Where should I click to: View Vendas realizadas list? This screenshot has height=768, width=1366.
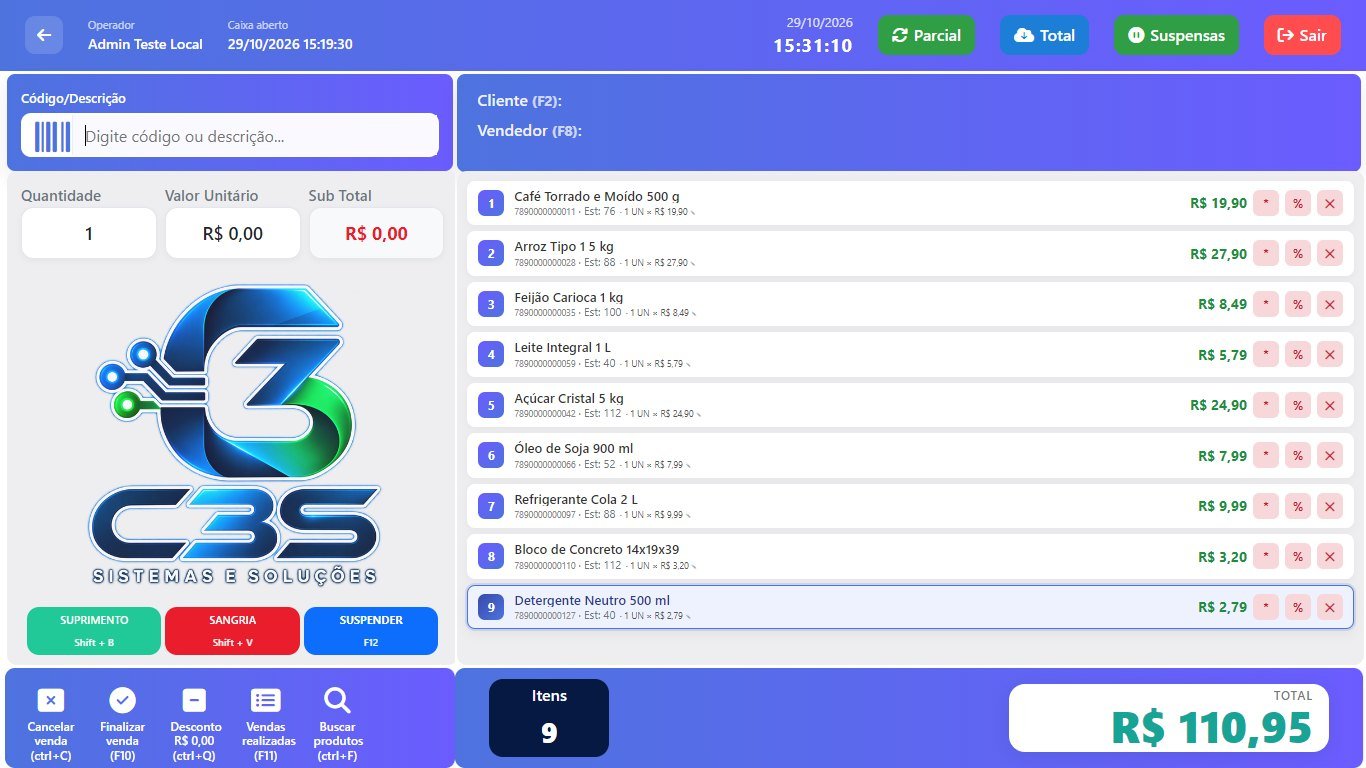266,724
